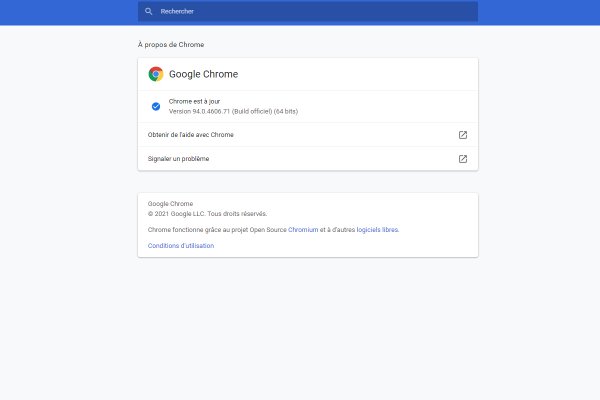
Task: Click the magnifying glass search icon
Action: [x=149, y=11]
